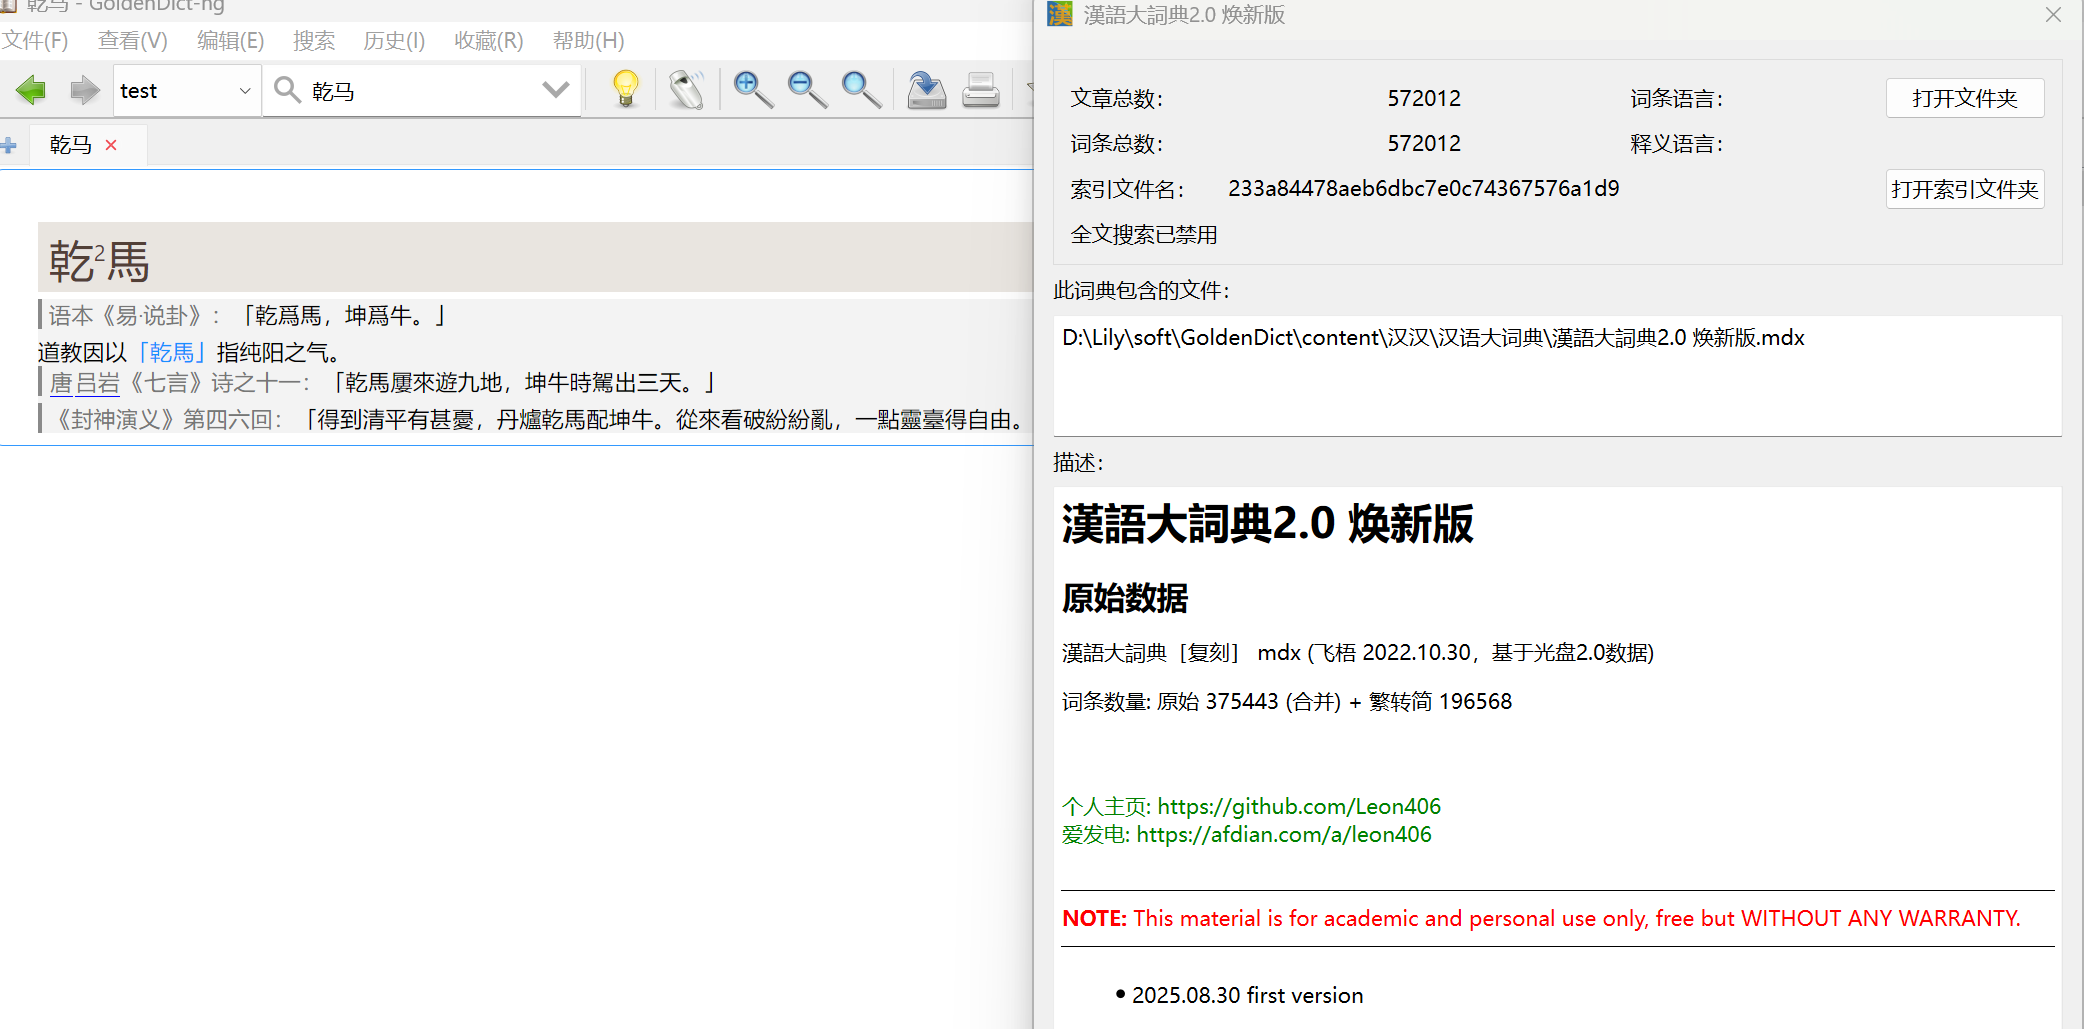Click the pronounce word speaker icon
This screenshot has width=2084, height=1029.
coord(687,90)
